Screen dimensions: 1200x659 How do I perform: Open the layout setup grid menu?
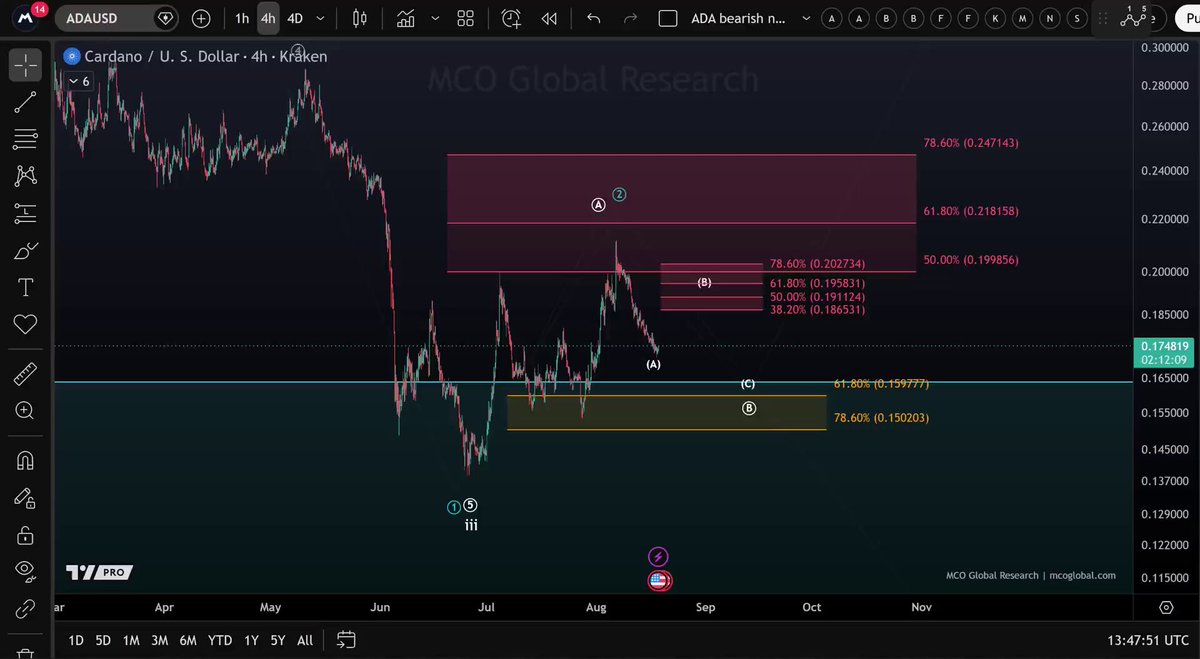[x=465, y=18]
